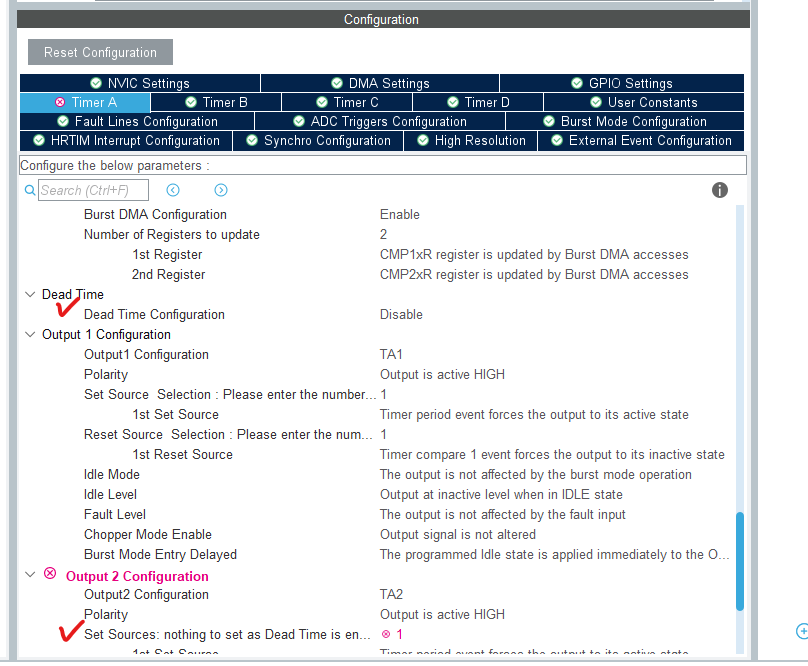Open ADC Triggers Configuration tab
The height and width of the screenshot is (666, 808).
(x=380, y=121)
